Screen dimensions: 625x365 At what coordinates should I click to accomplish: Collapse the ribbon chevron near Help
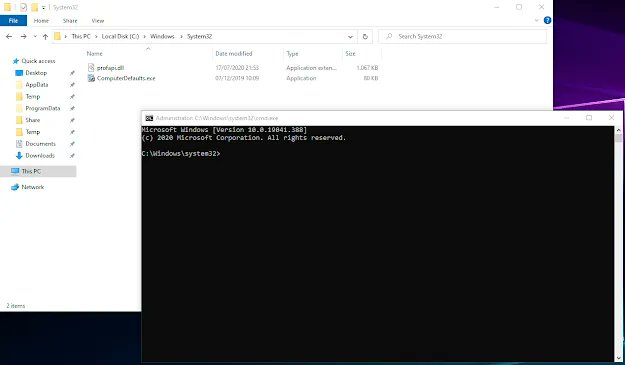[x=536, y=20]
